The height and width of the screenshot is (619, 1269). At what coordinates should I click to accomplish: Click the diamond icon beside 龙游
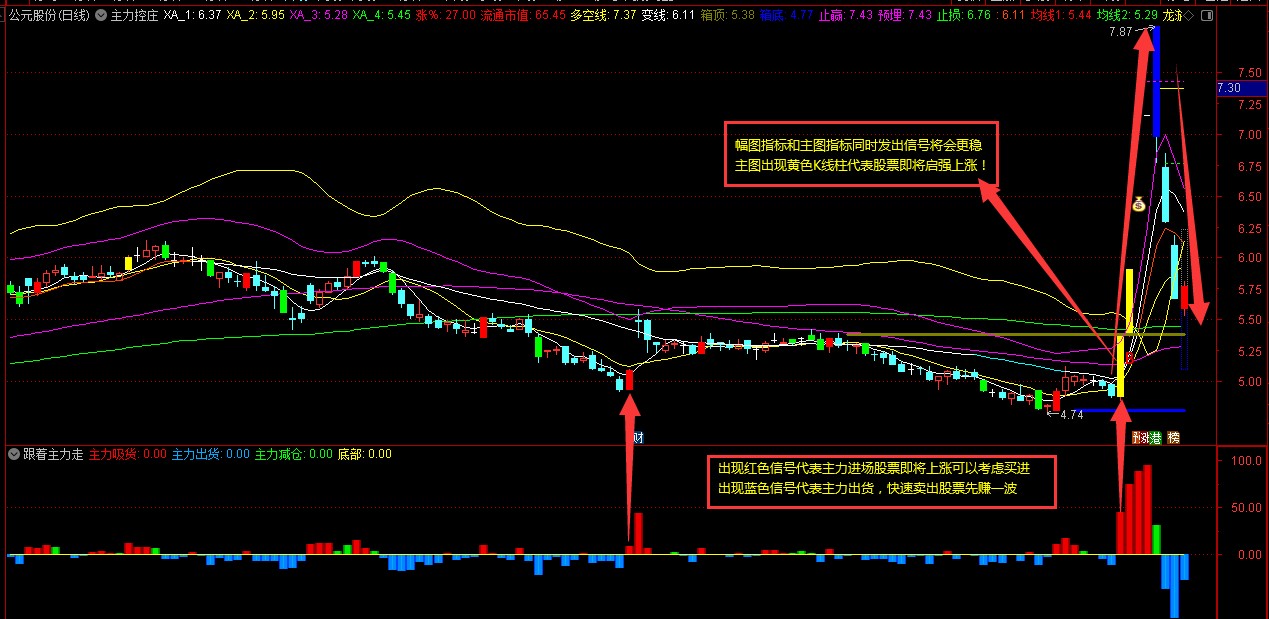pos(1188,16)
